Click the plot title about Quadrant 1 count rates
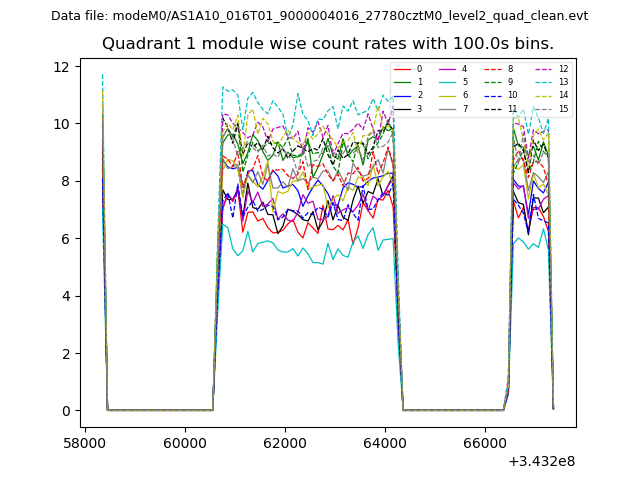This screenshot has width=640, height=480. click(x=328, y=44)
